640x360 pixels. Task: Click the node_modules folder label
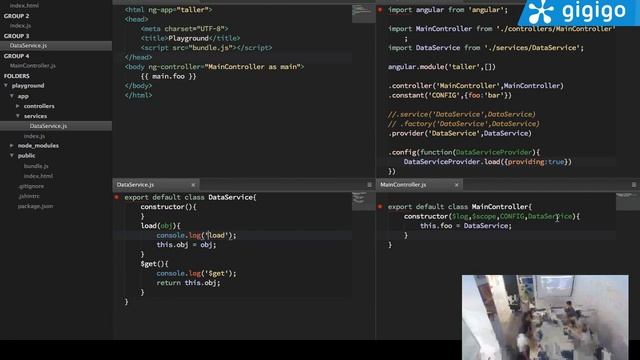click(x=38, y=146)
